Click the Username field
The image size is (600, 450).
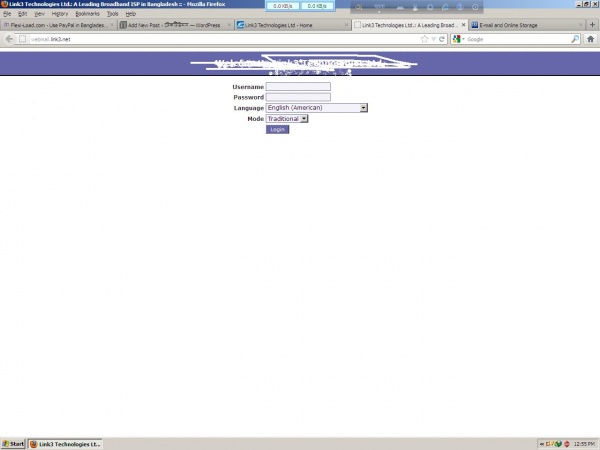298,86
